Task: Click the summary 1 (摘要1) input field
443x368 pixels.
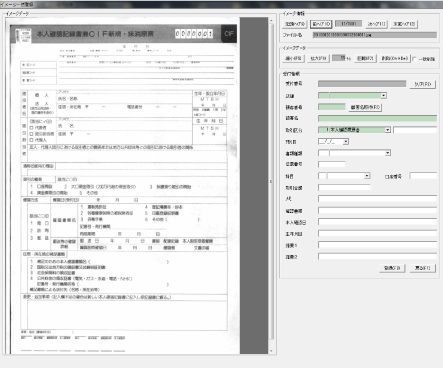Action: (x=377, y=245)
